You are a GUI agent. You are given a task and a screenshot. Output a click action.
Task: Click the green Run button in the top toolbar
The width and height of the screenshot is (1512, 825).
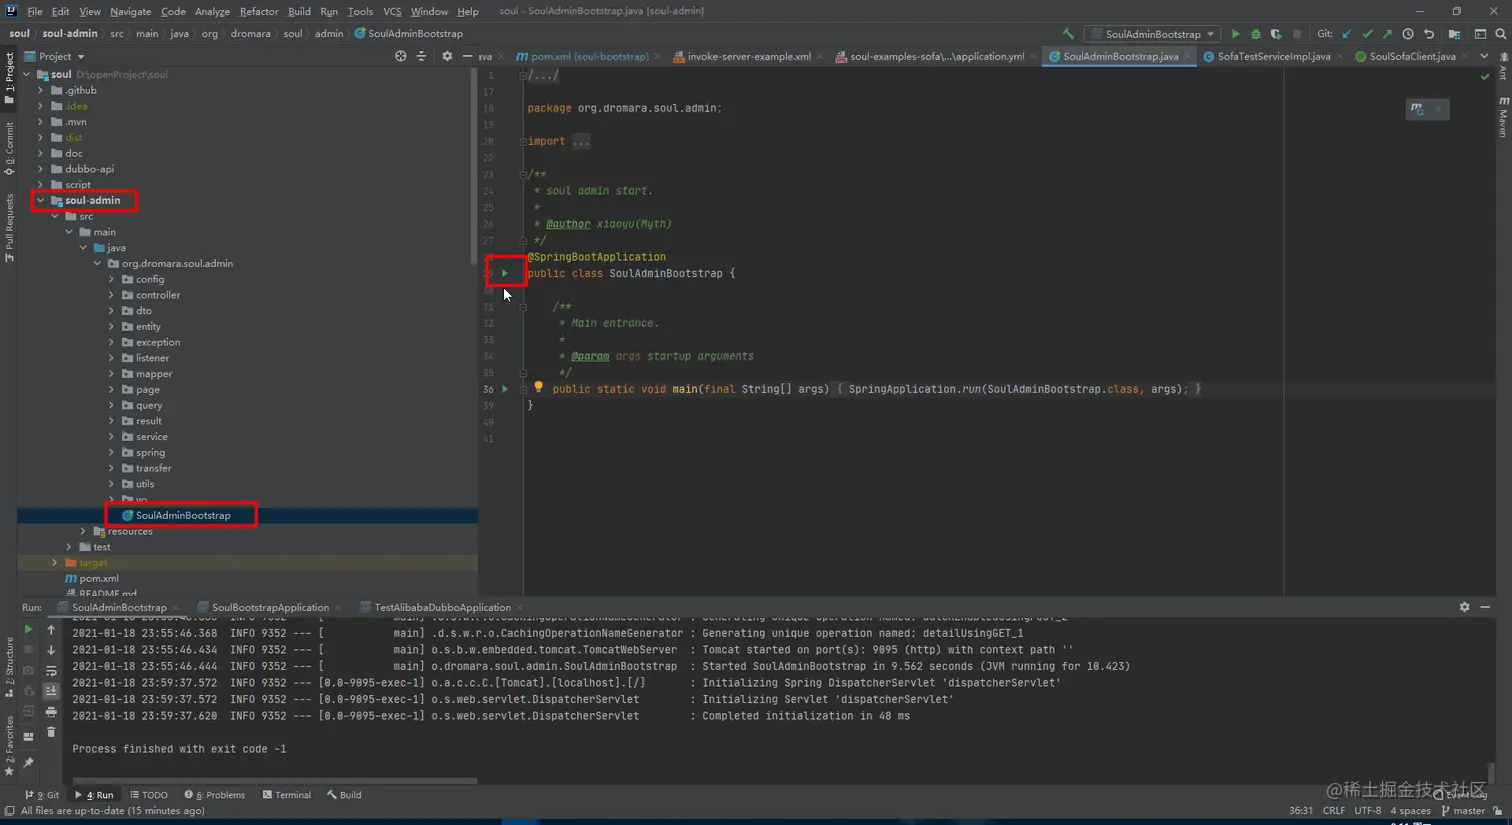(1235, 34)
